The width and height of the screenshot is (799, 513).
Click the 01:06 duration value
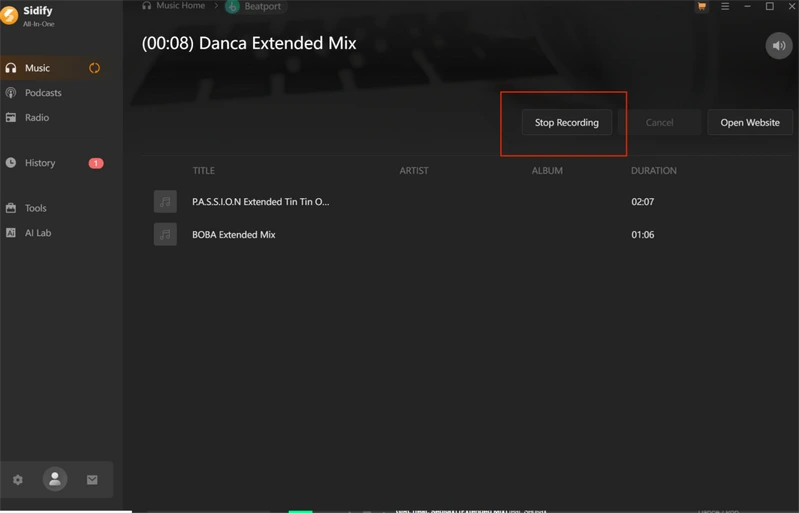643,235
